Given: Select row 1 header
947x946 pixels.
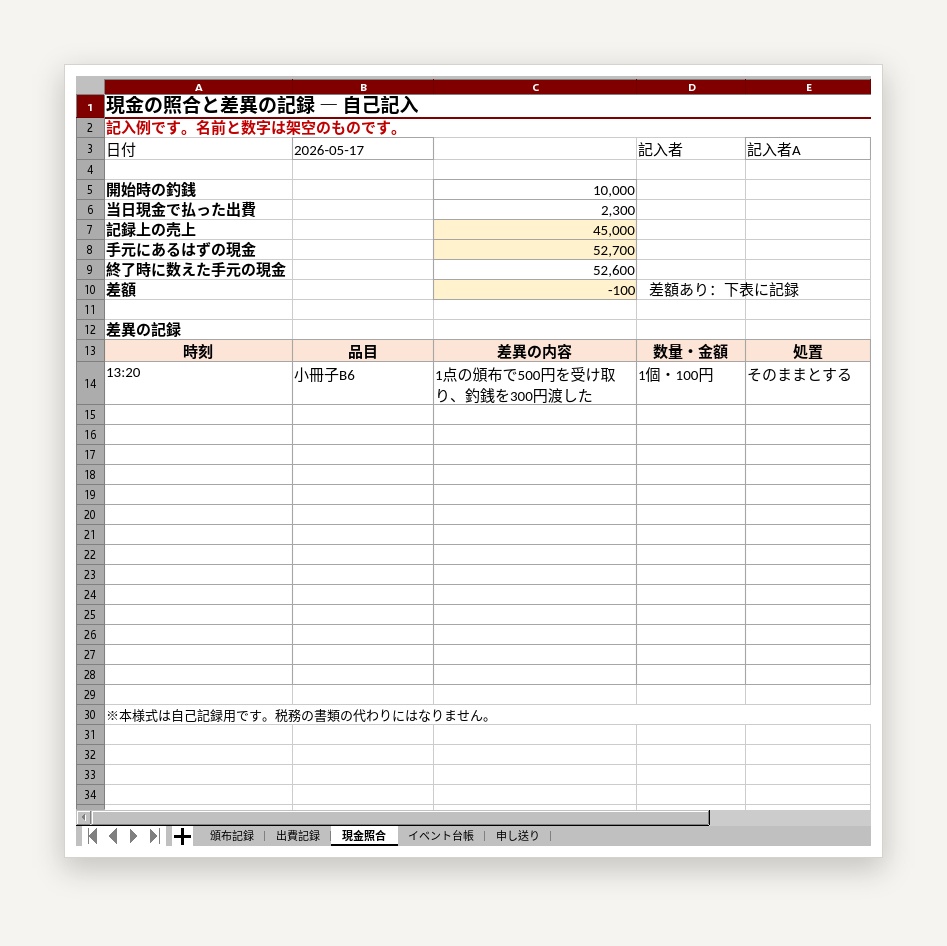Looking at the screenshot, I should pyautogui.click(x=90, y=107).
